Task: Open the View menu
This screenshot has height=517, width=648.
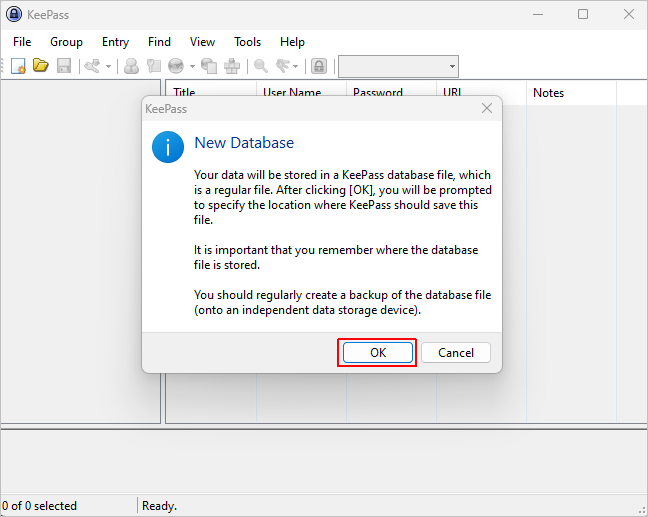Action: (x=202, y=42)
